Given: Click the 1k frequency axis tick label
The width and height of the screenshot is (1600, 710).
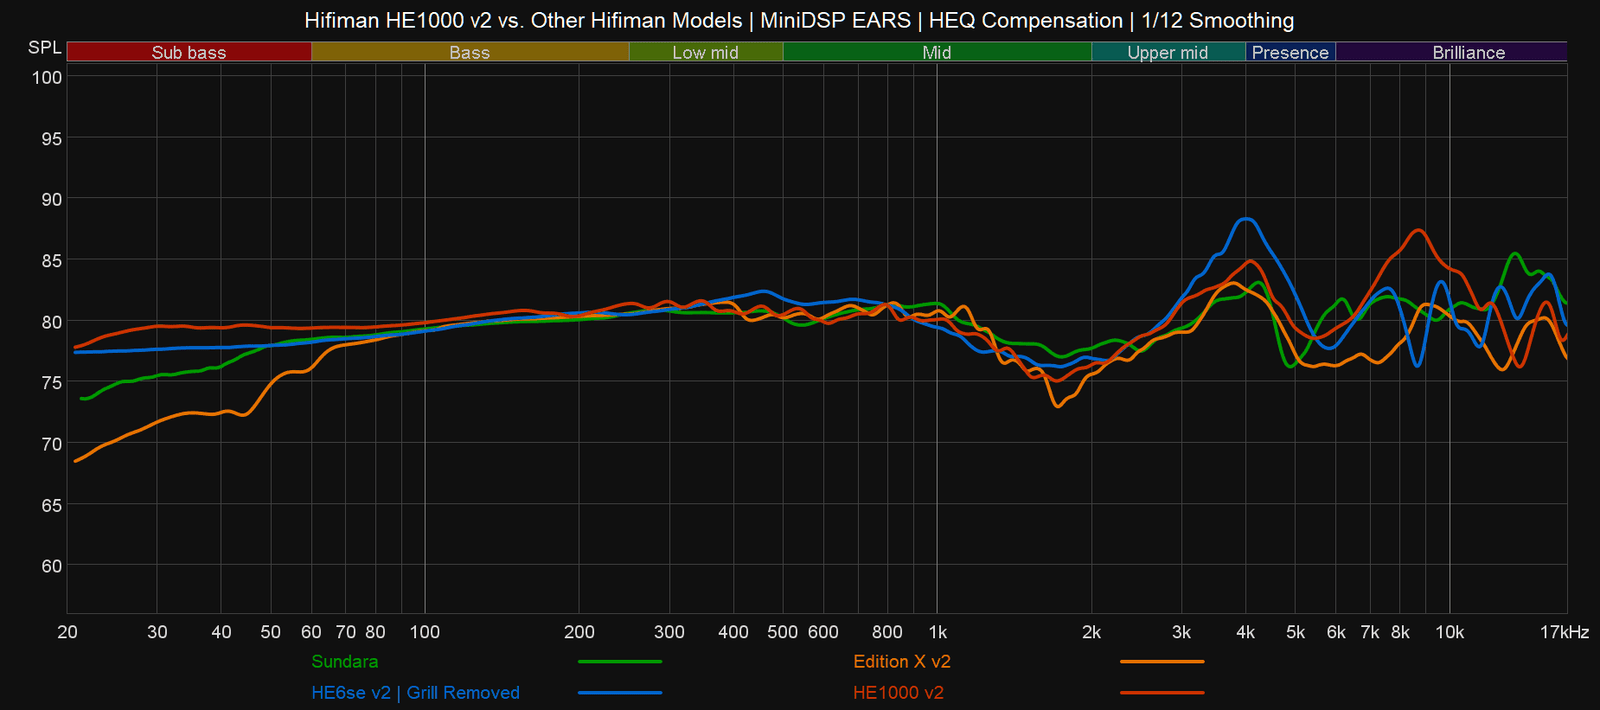Looking at the screenshot, I should click(x=937, y=632).
